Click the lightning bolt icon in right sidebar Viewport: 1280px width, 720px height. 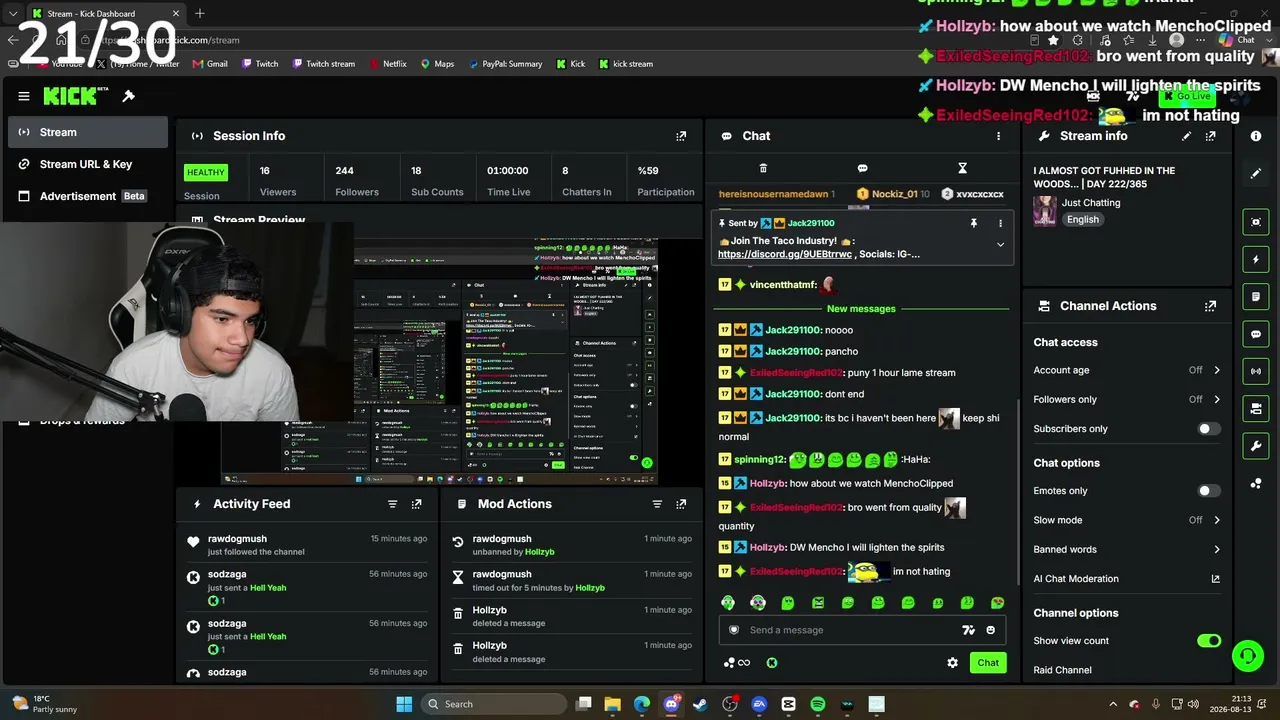(1256, 260)
